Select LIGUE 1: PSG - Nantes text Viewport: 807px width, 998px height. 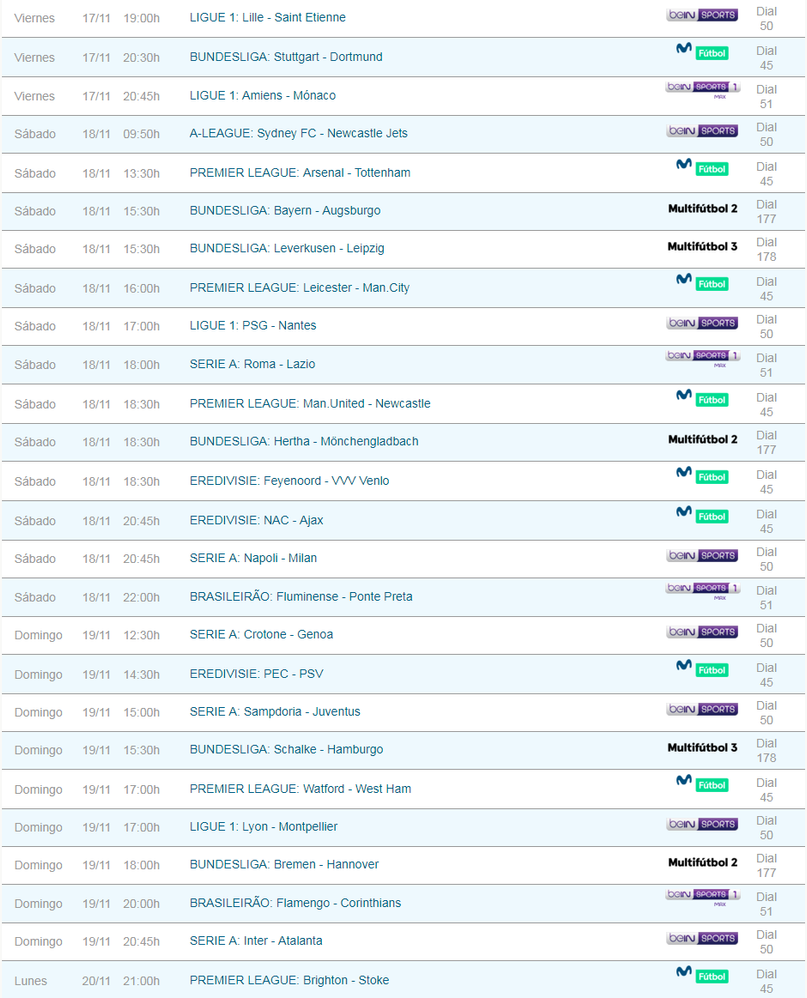coord(253,325)
